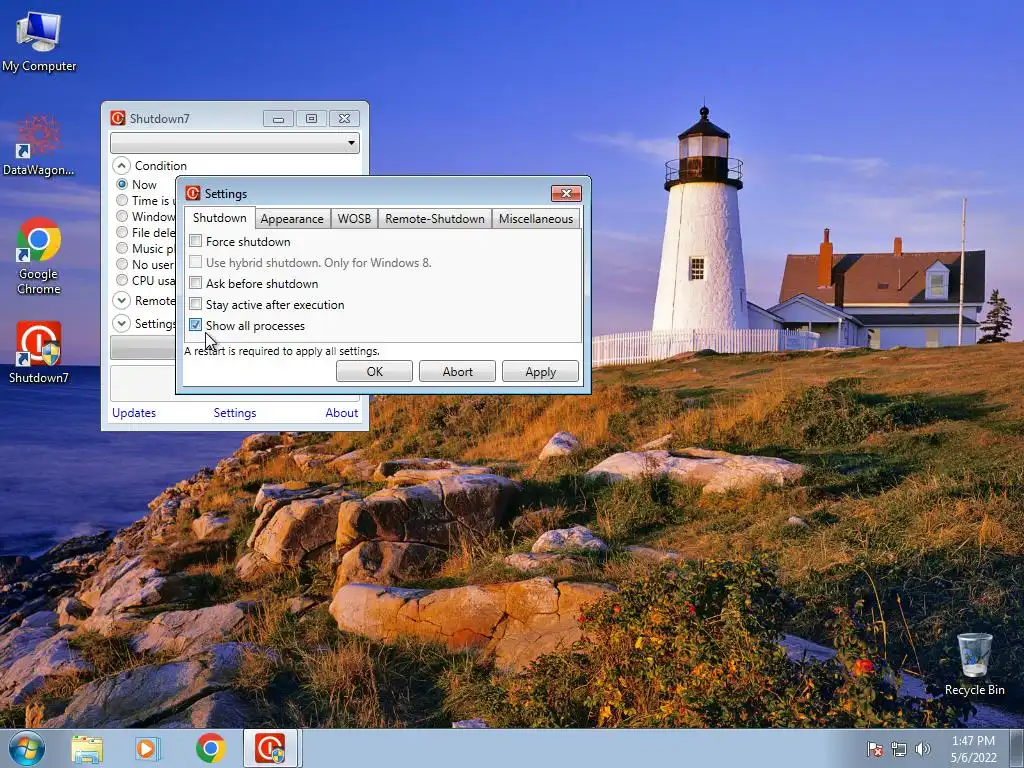Open the action dropdown in Shutdown7
The image size is (1024, 768).
pos(234,142)
